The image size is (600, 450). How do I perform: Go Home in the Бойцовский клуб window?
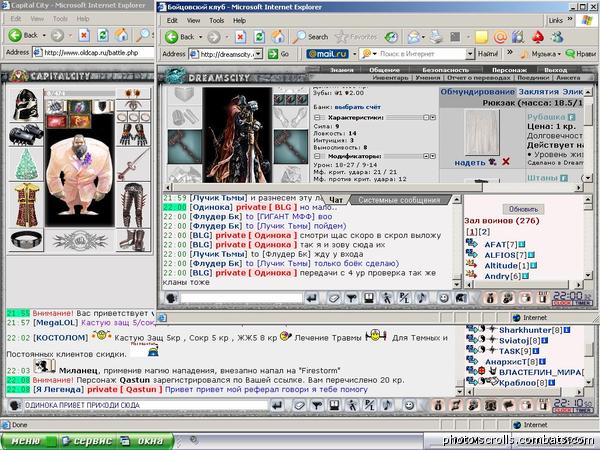[278, 37]
